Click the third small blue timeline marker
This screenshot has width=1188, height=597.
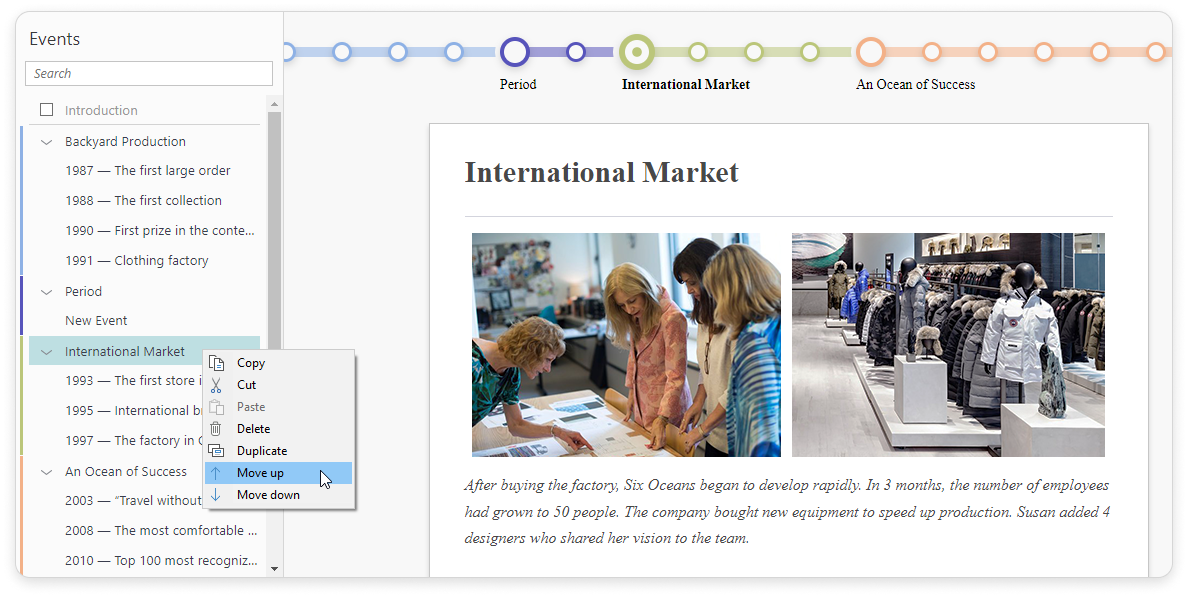coord(454,52)
